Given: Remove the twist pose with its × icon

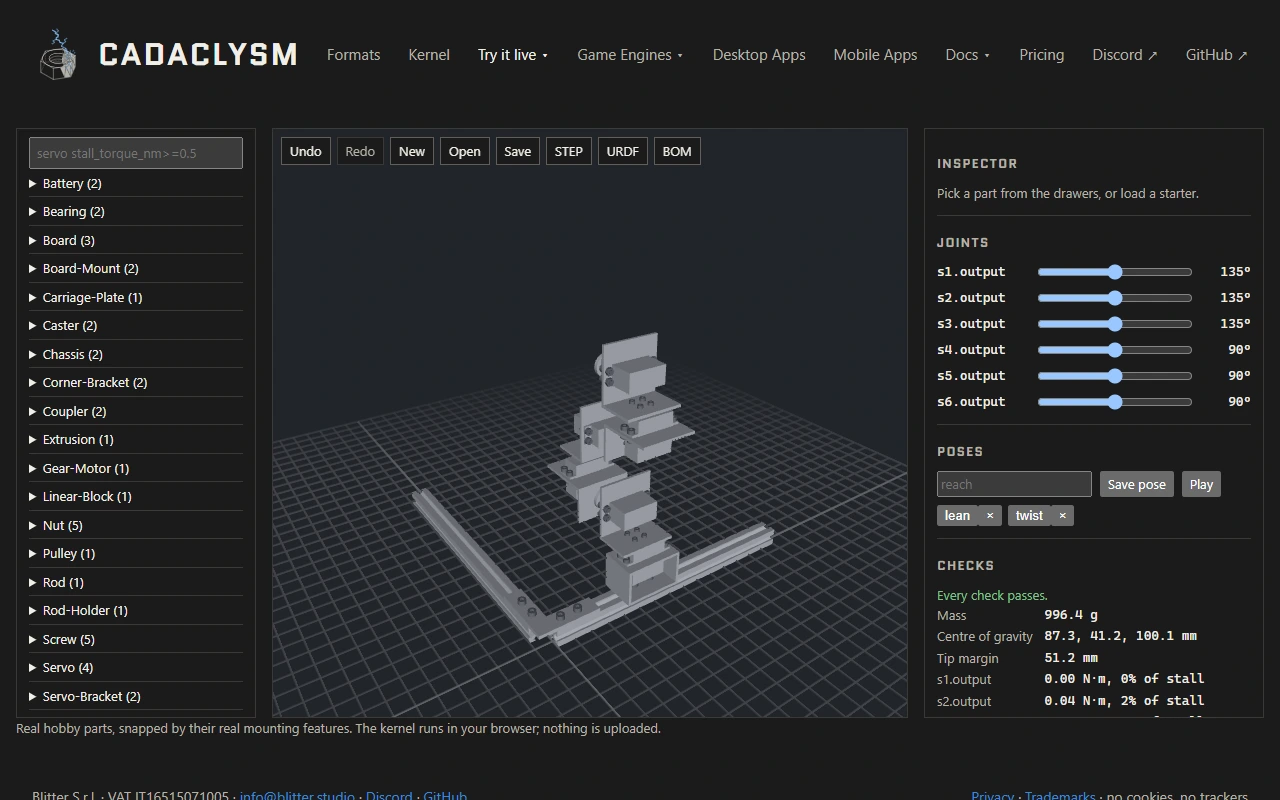Looking at the screenshot, I should click(1062, 516).
